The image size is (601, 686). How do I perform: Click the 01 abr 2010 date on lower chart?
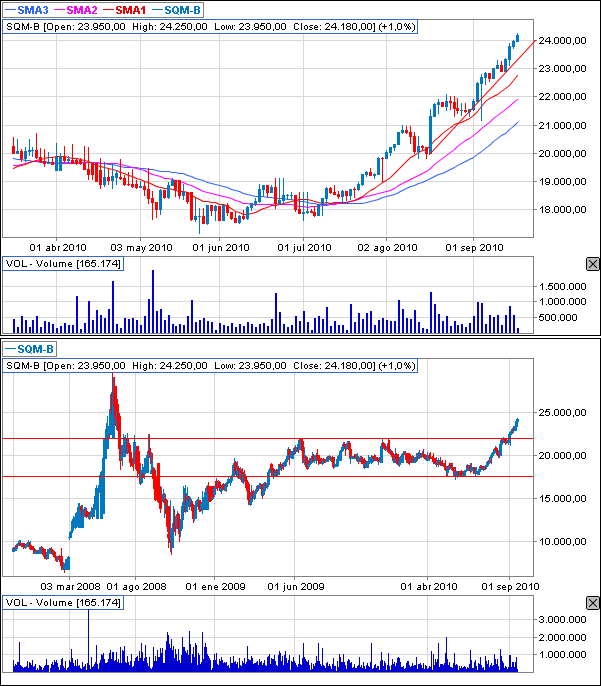(x=429, y=587)
